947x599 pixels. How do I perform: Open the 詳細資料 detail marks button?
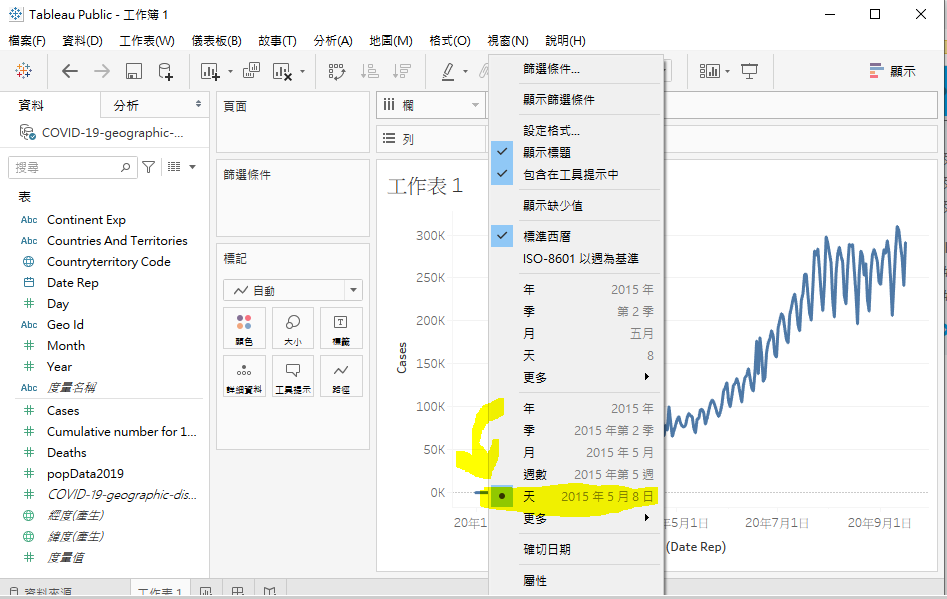click(x=244, y=376)
